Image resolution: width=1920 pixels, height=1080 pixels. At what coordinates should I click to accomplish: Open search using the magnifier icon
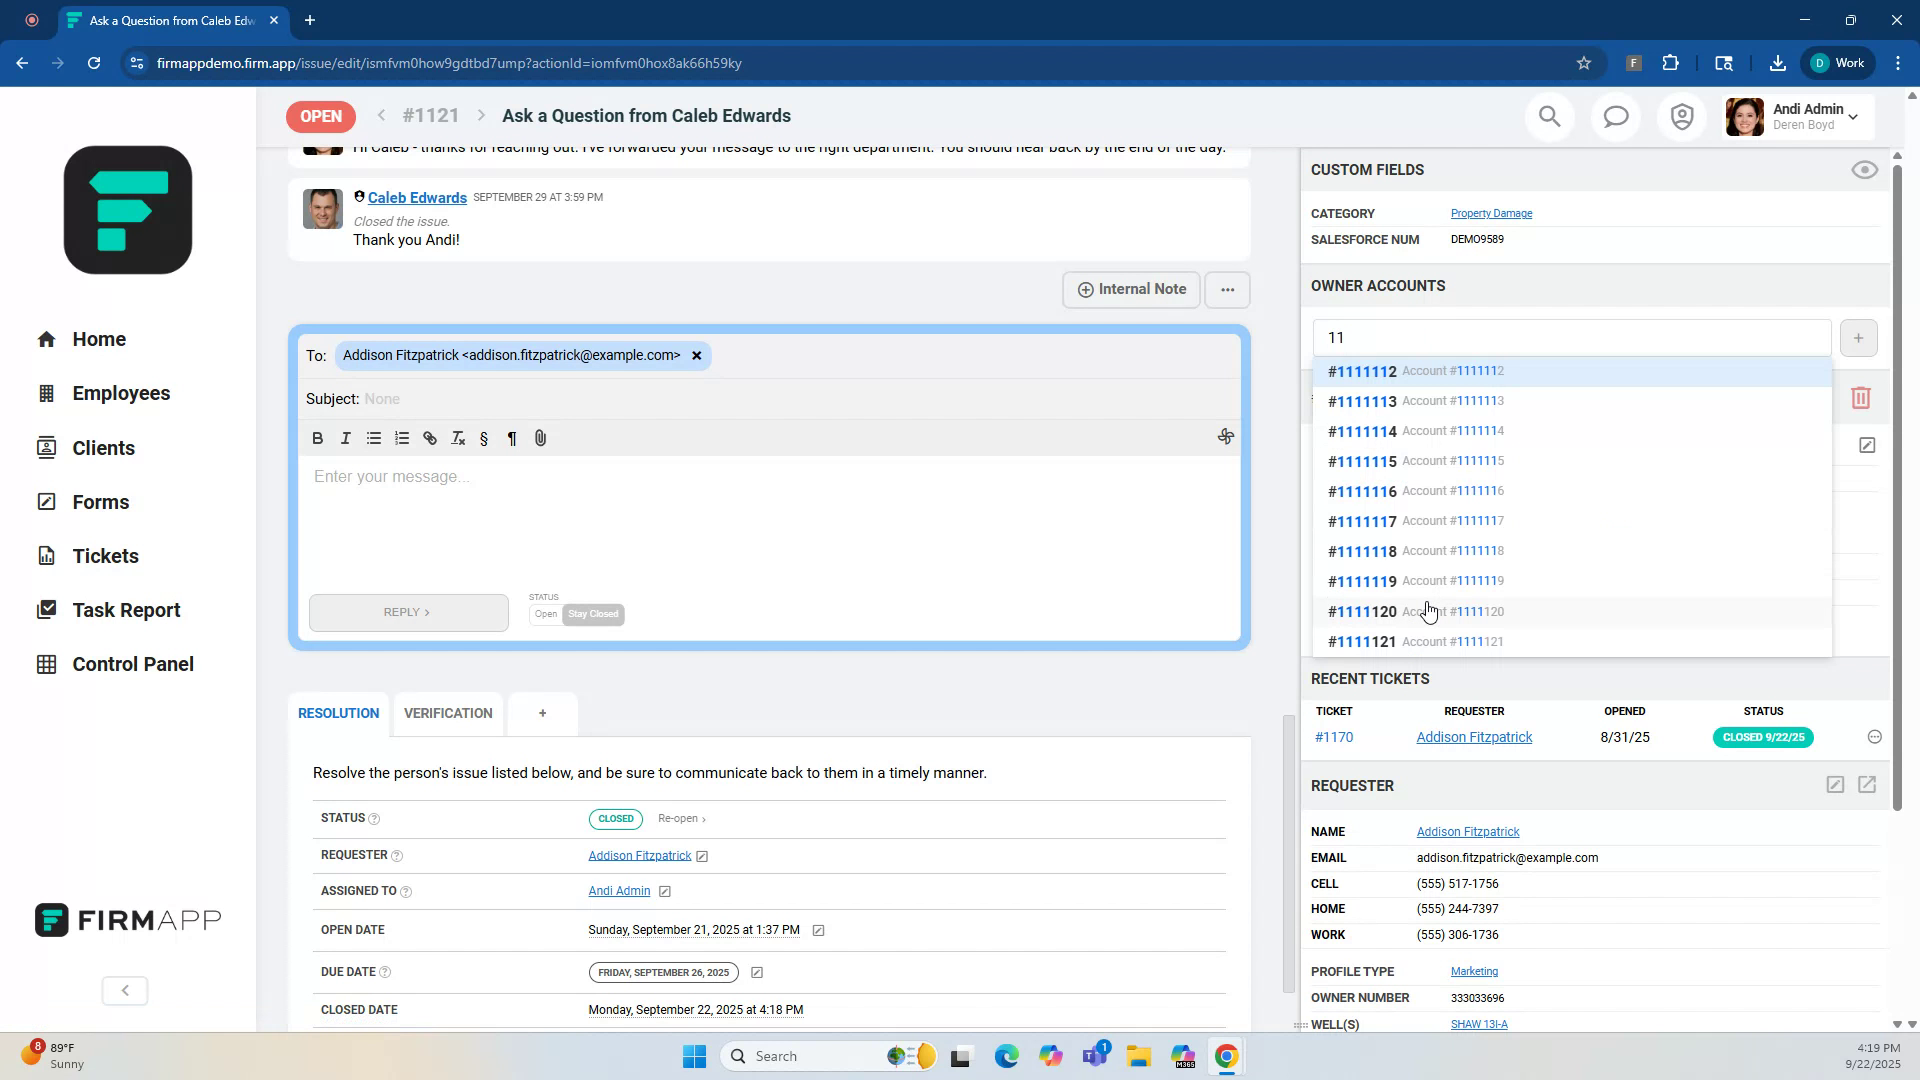(1549, 116)
